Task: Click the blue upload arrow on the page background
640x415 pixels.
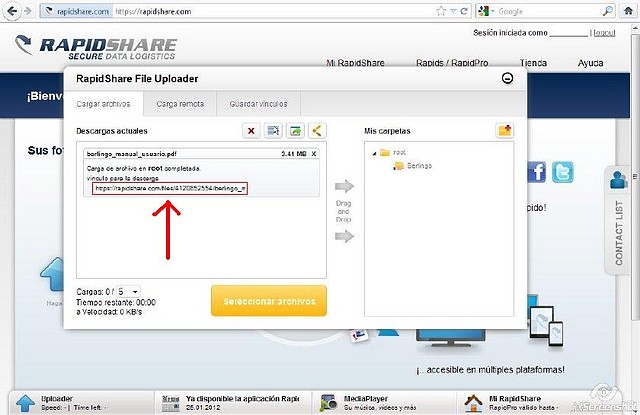Action: [52, 274]
